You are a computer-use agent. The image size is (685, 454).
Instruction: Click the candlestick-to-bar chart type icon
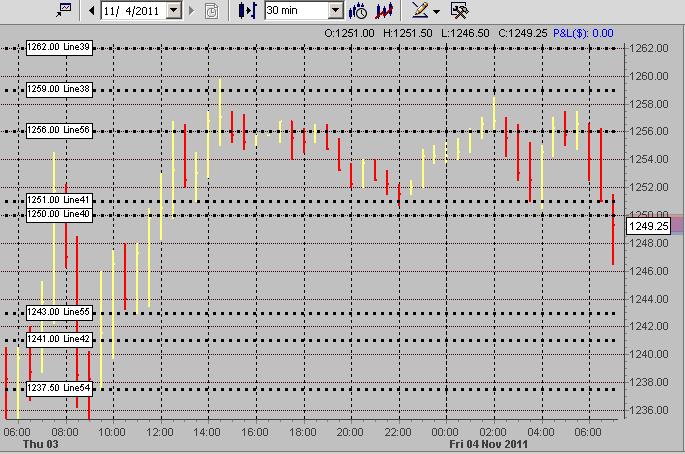(247, 10)
